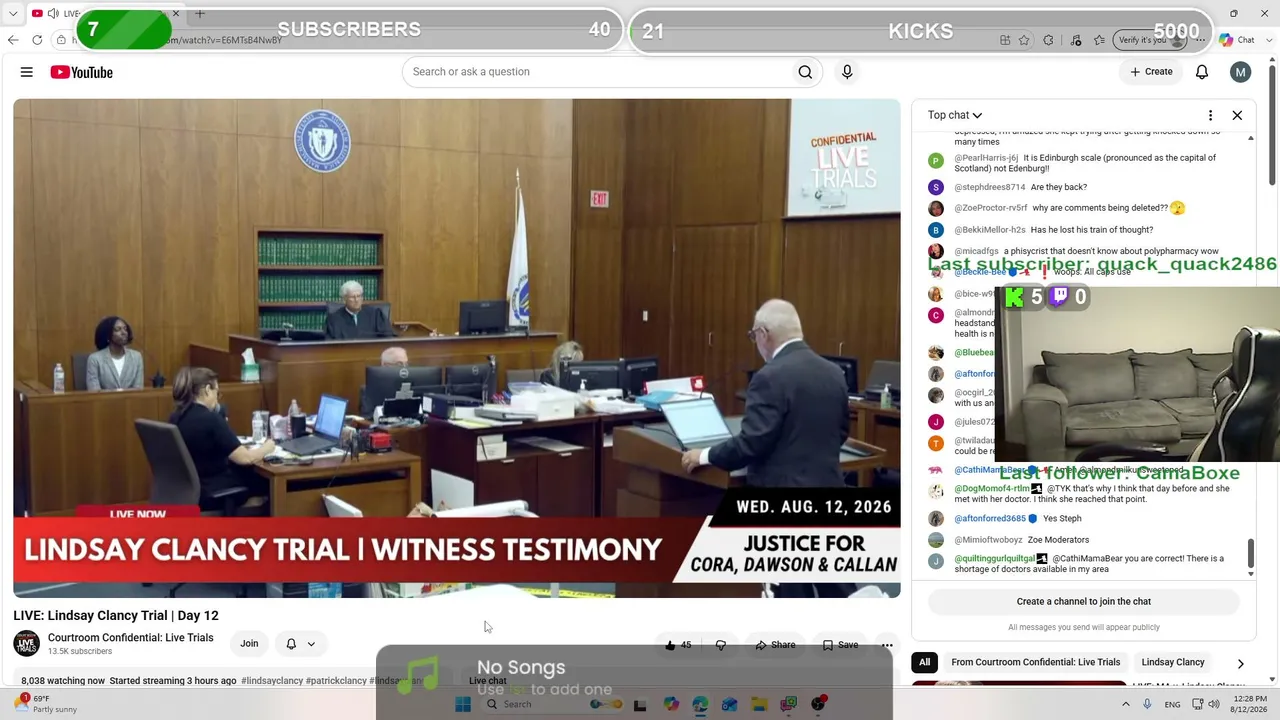Viewport: 1280px width, 720px height.
Task: Click the 13.5K subscribers count
Action: click(80, 652)
